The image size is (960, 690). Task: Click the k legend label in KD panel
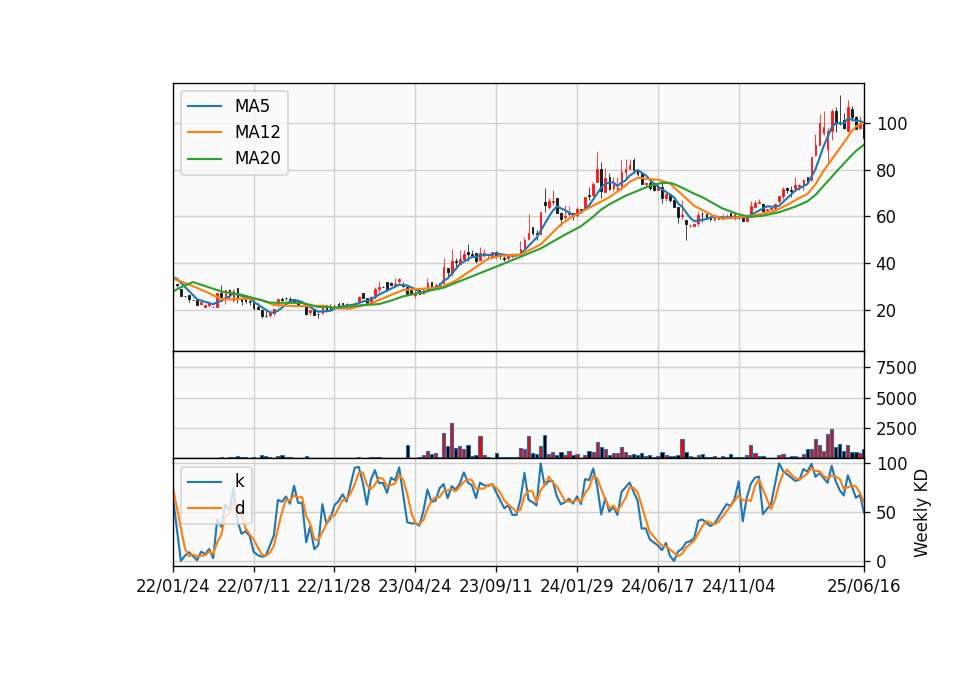click(x=240, y=481)
